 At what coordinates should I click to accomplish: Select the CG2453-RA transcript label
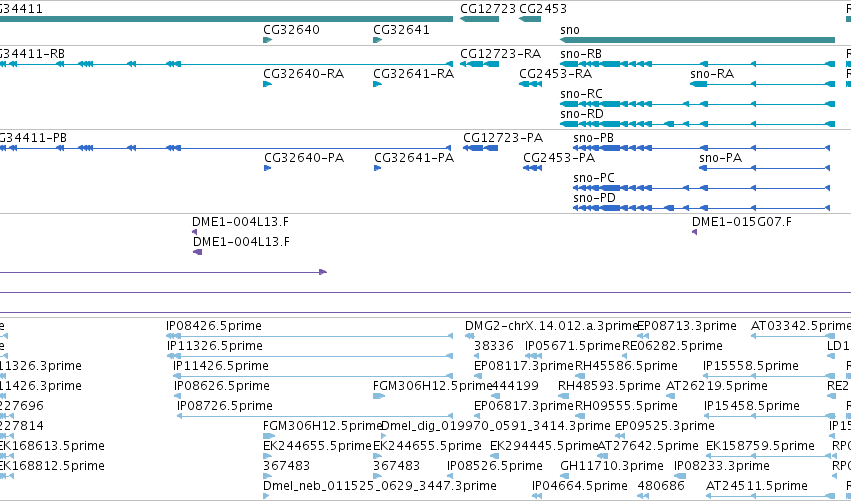555,74
